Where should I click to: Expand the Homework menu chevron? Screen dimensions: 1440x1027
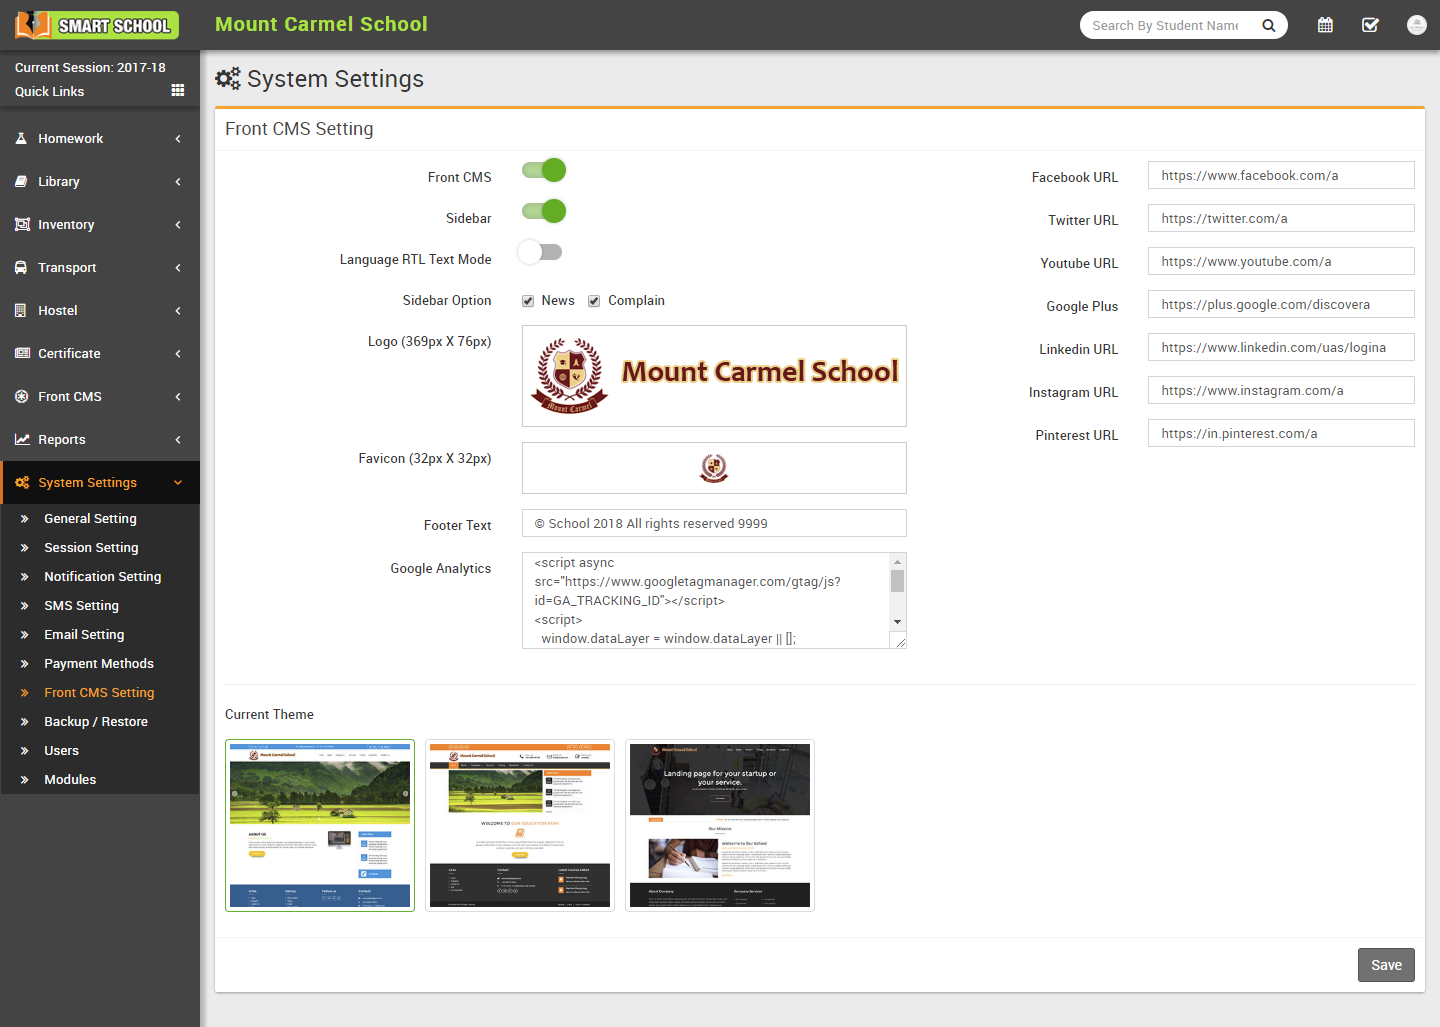pyautogui.click(x=178, y=139)
